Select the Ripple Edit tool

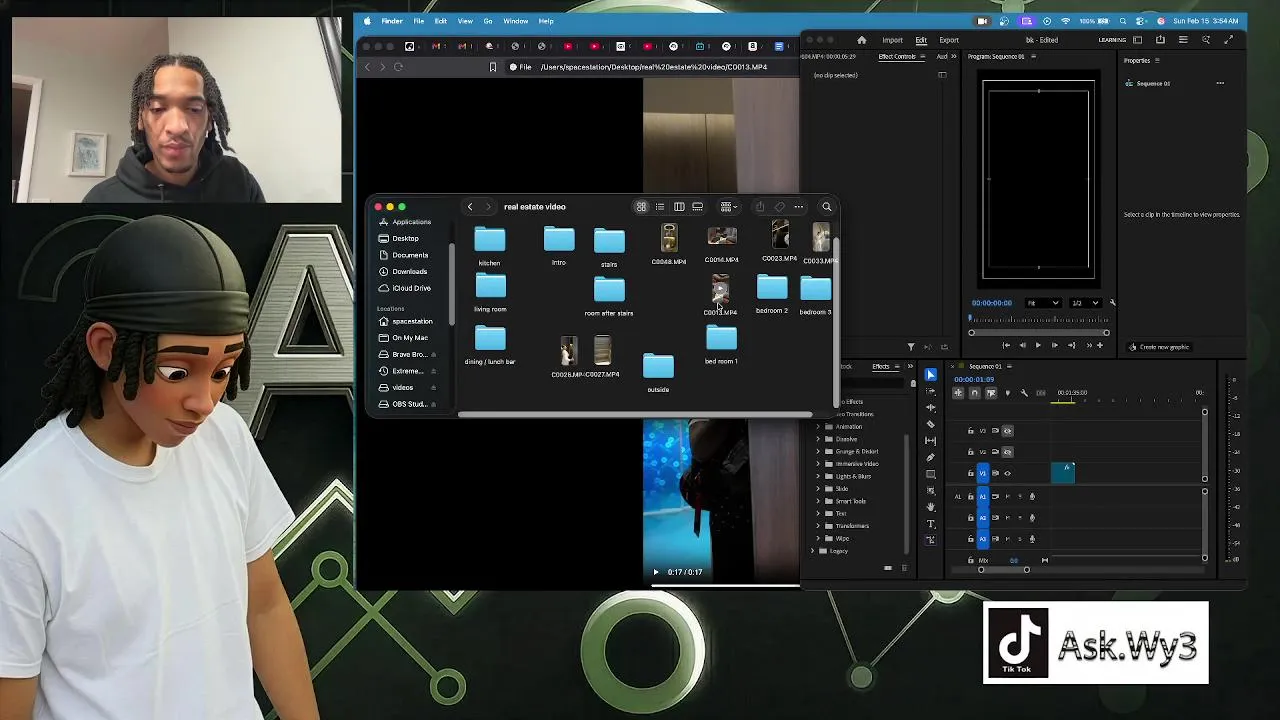931,407
